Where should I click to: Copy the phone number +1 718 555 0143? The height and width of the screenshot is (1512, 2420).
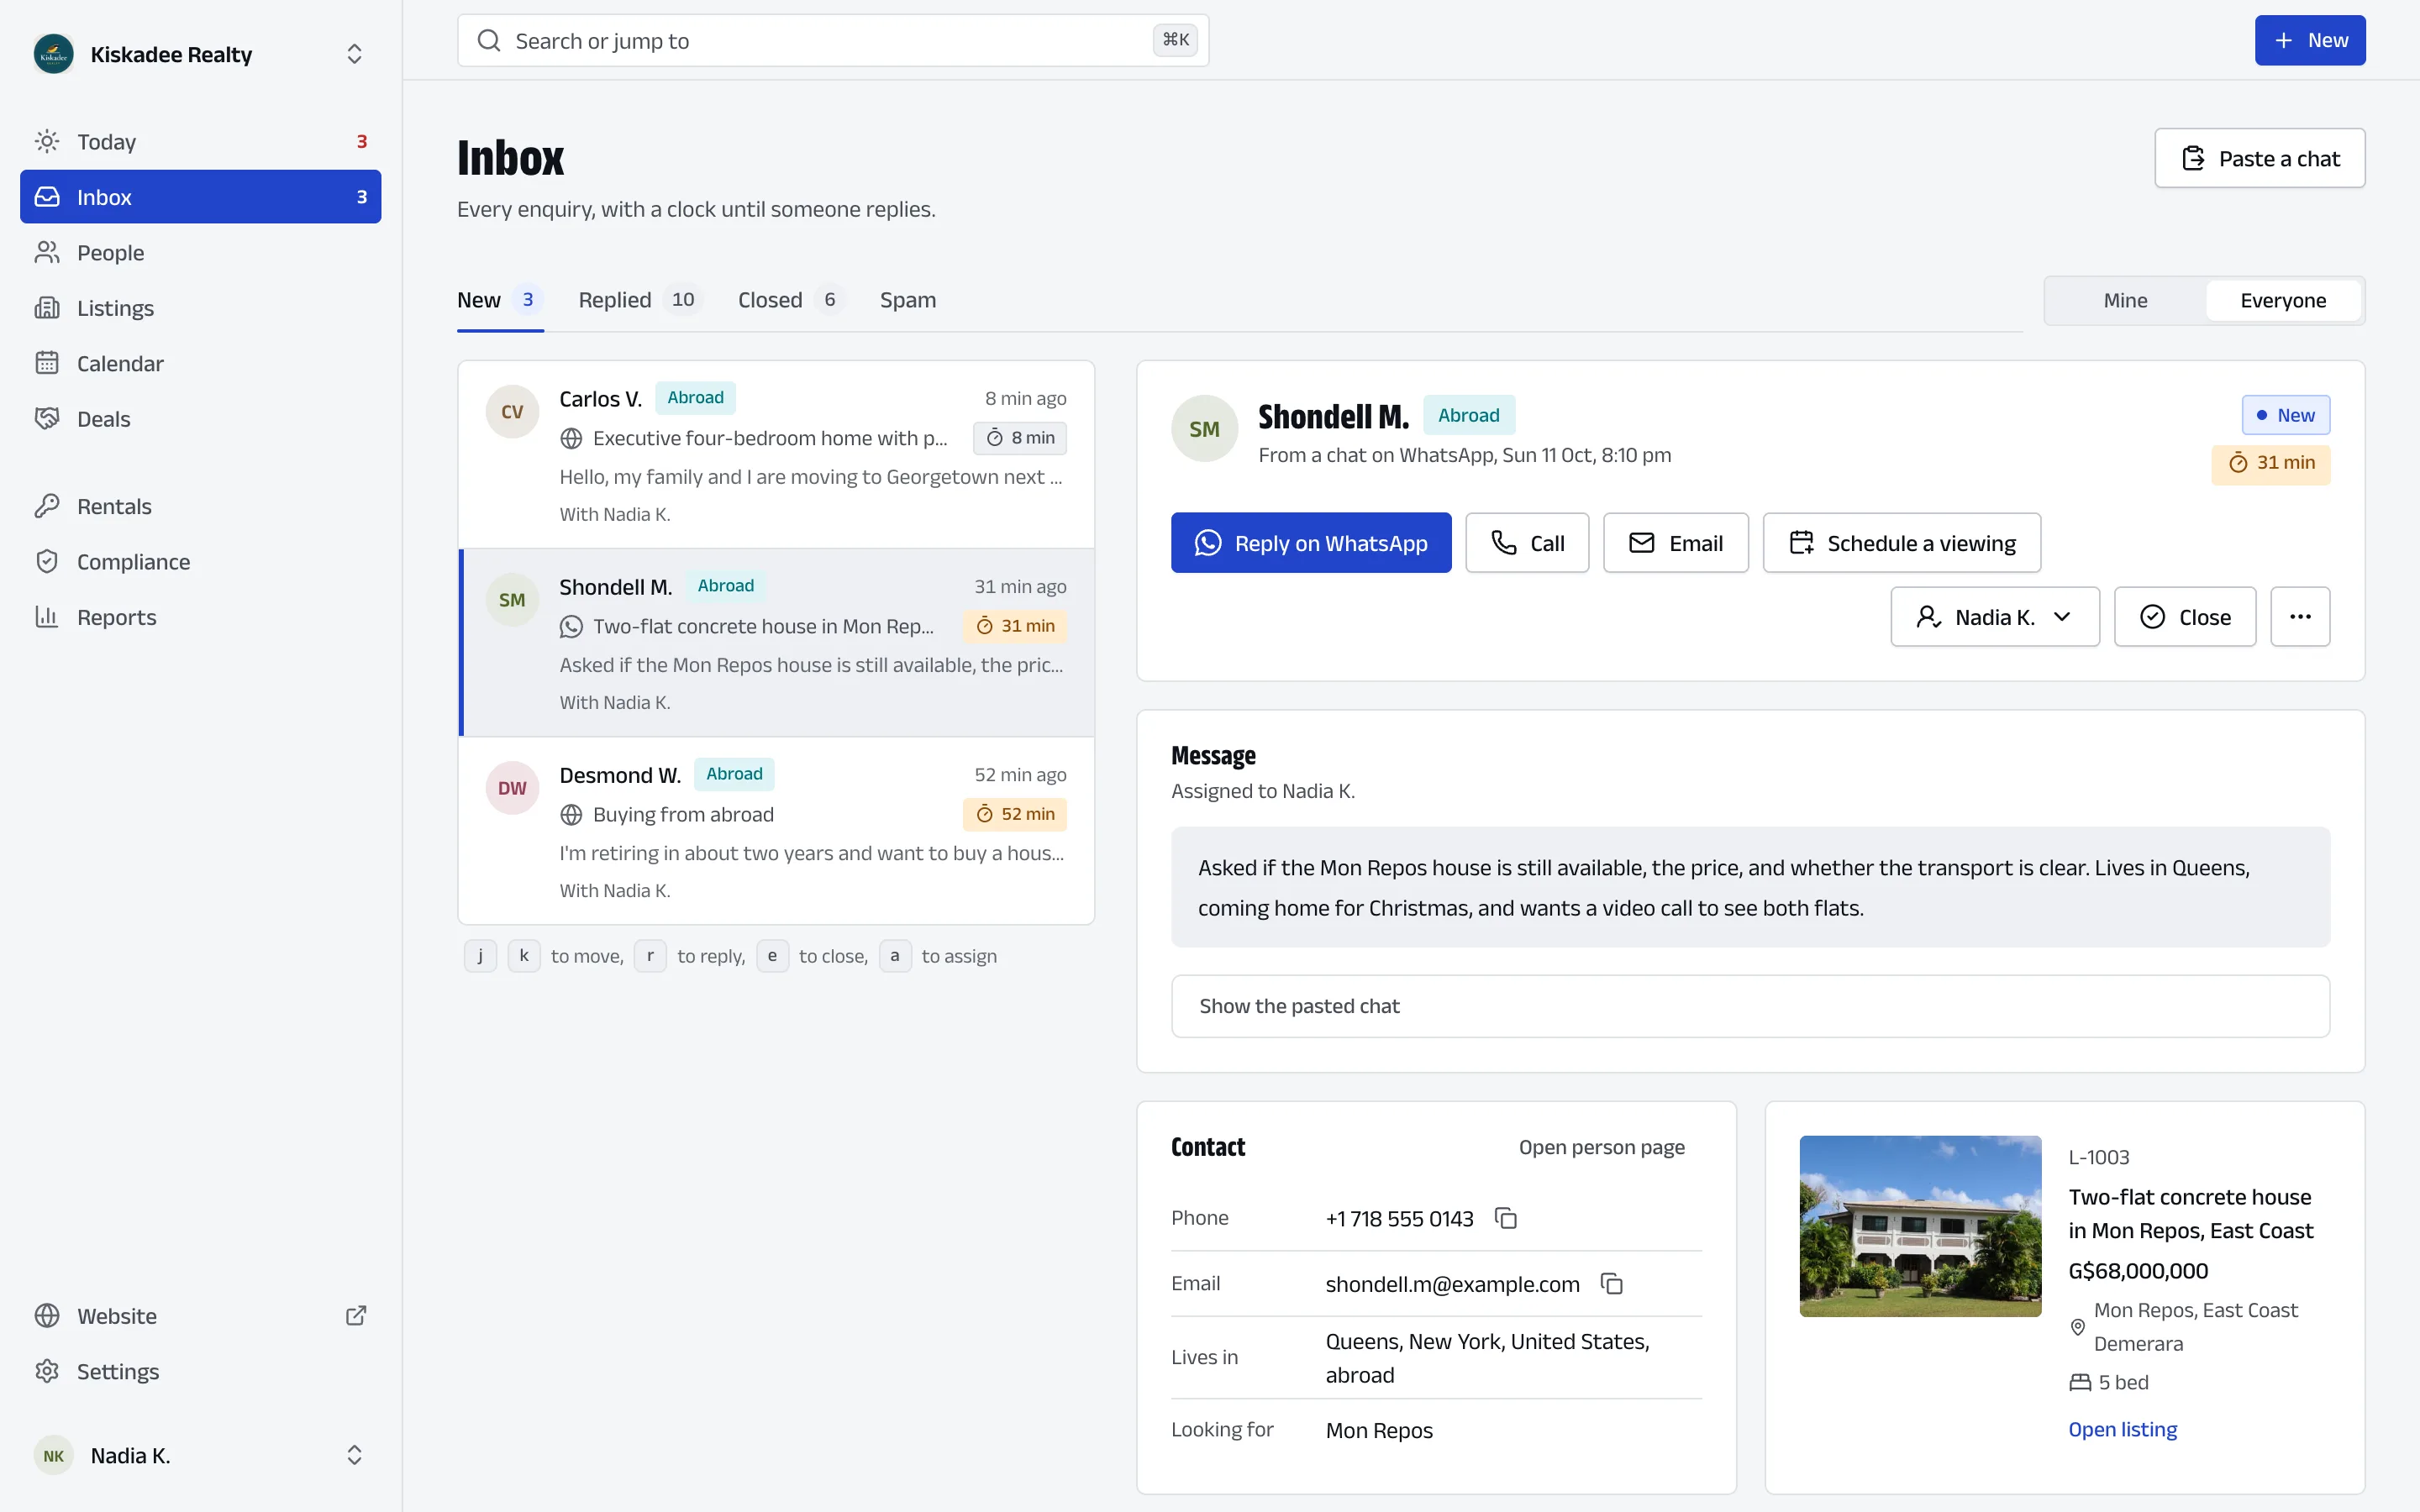(1505, 1218)
